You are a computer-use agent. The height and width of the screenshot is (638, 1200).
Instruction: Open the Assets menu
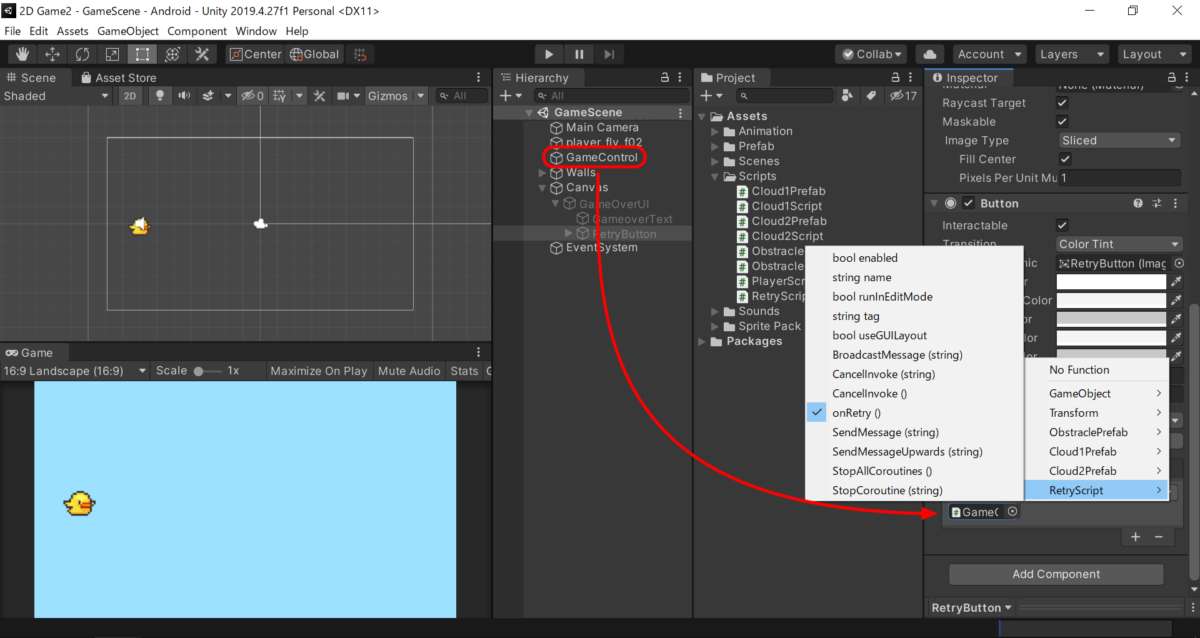(x=73, y=31)
